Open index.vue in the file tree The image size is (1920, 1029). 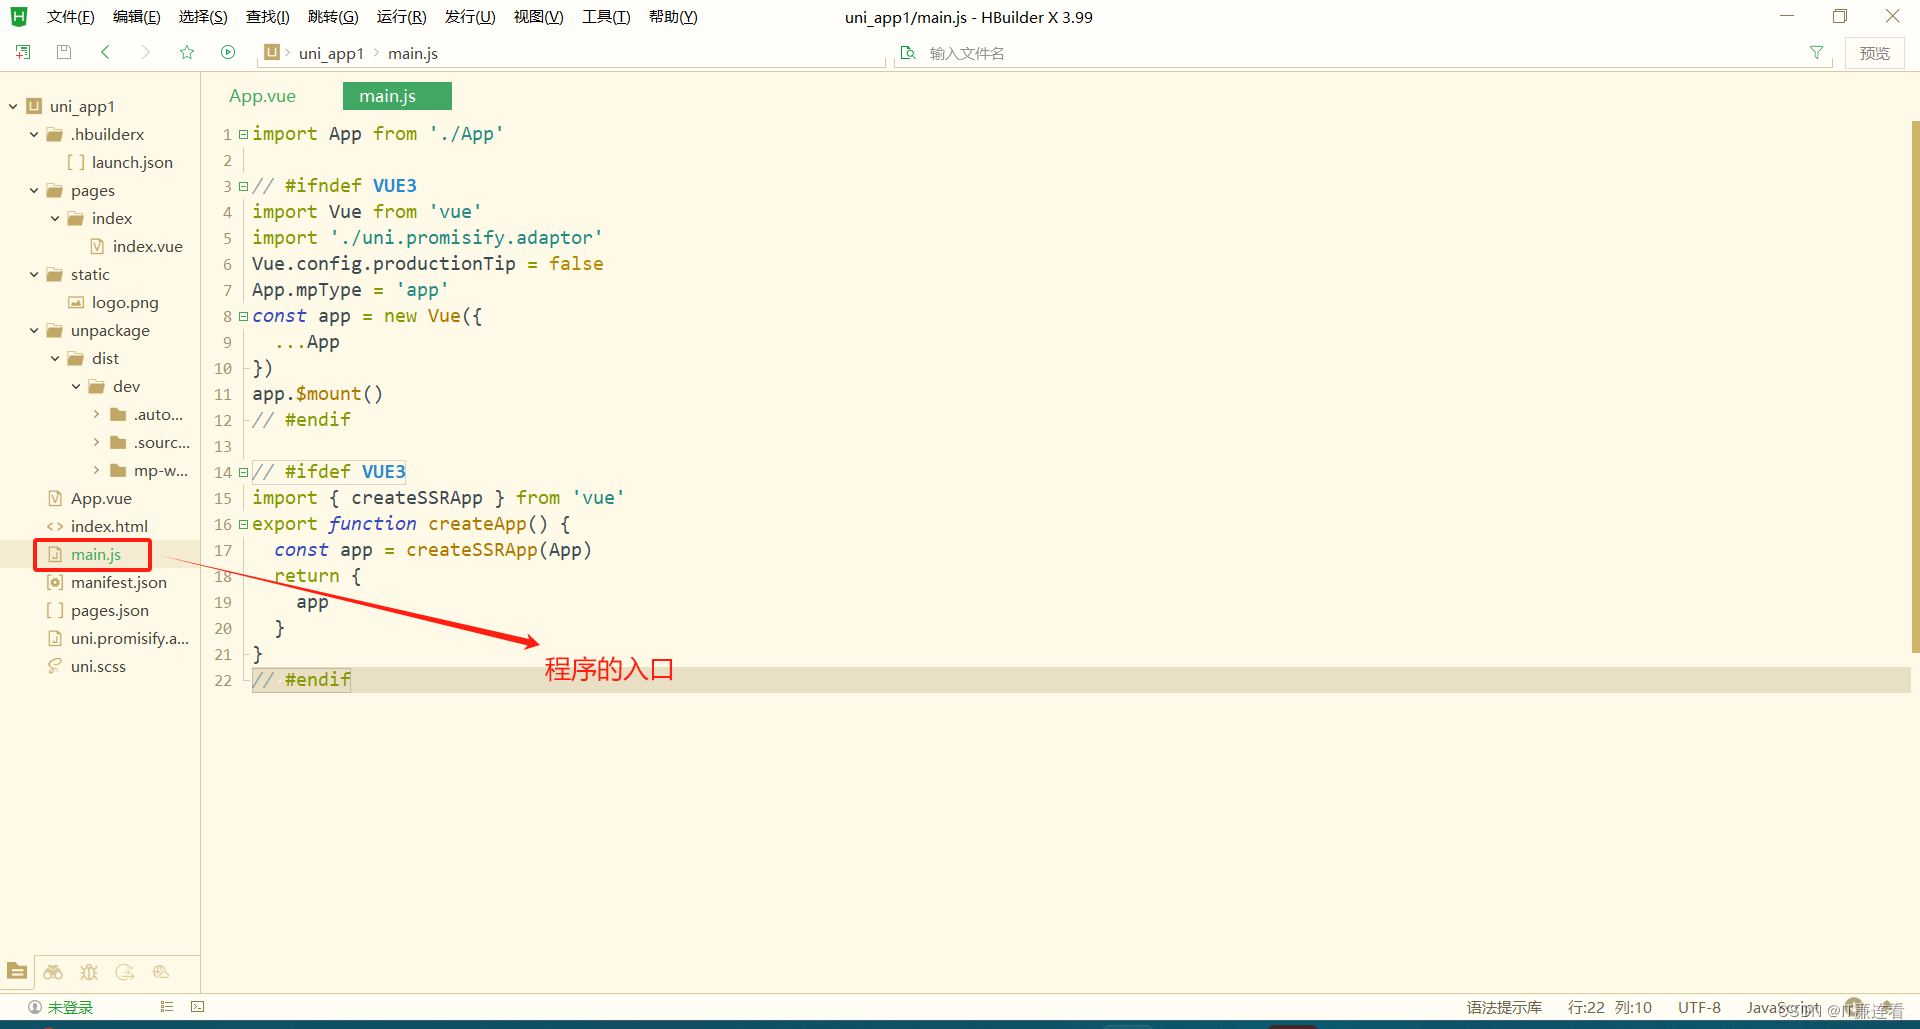147,246
